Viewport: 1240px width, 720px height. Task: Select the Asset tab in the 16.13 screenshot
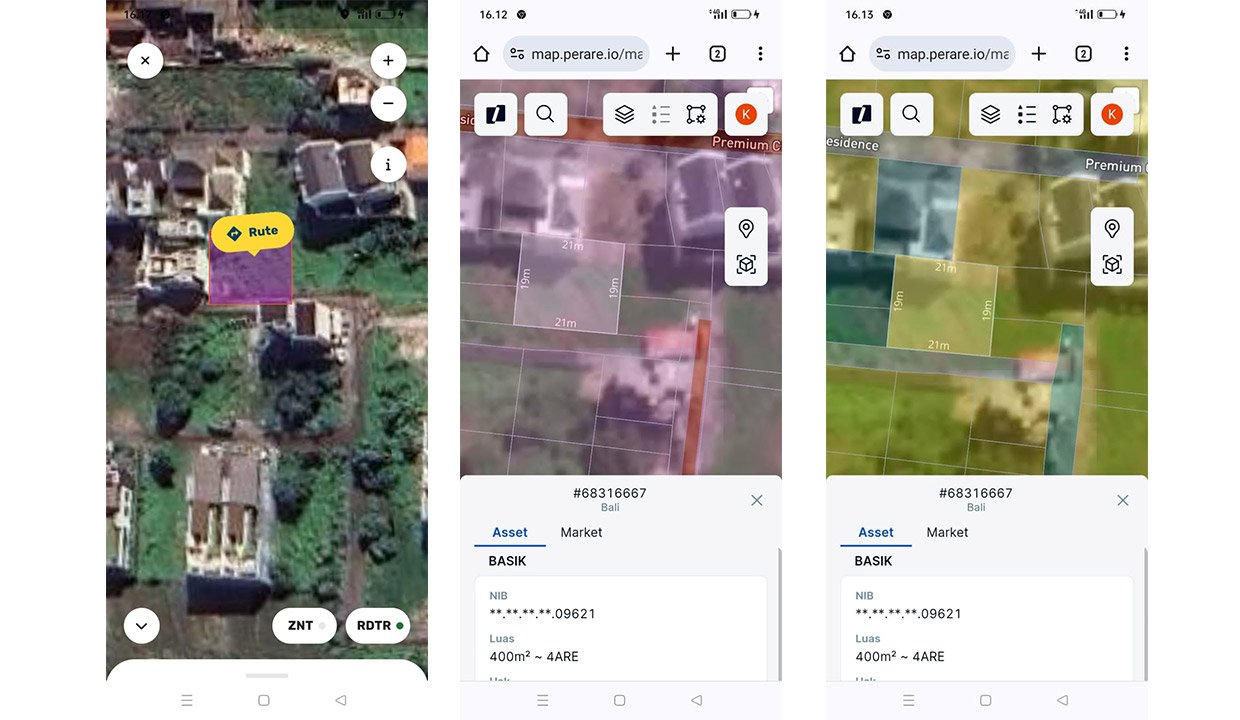point(875,532)
